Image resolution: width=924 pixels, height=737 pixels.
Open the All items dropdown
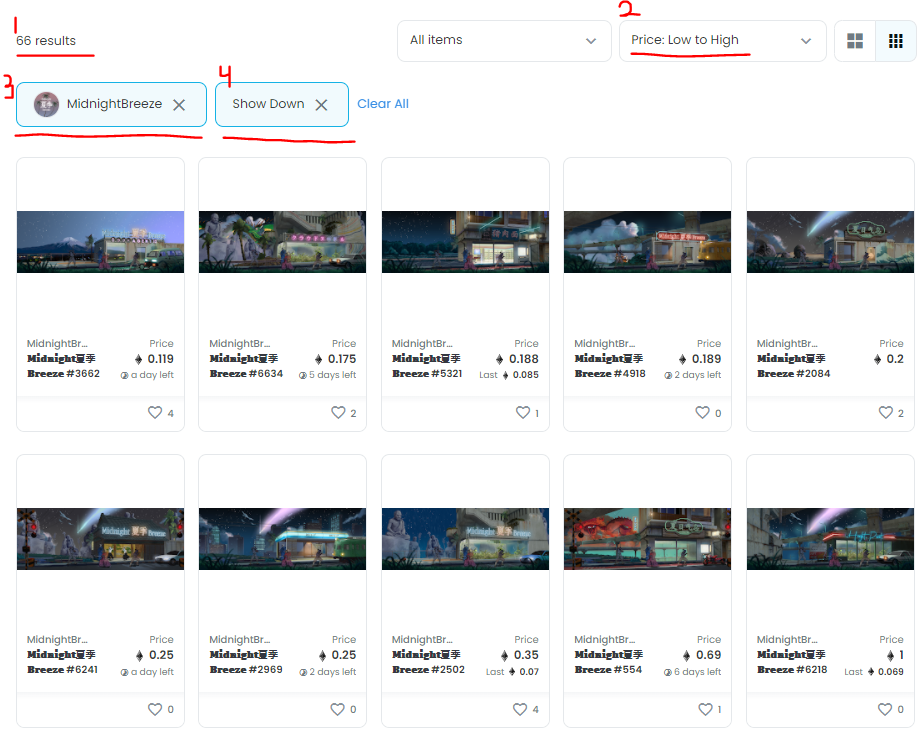pos(503,41)
